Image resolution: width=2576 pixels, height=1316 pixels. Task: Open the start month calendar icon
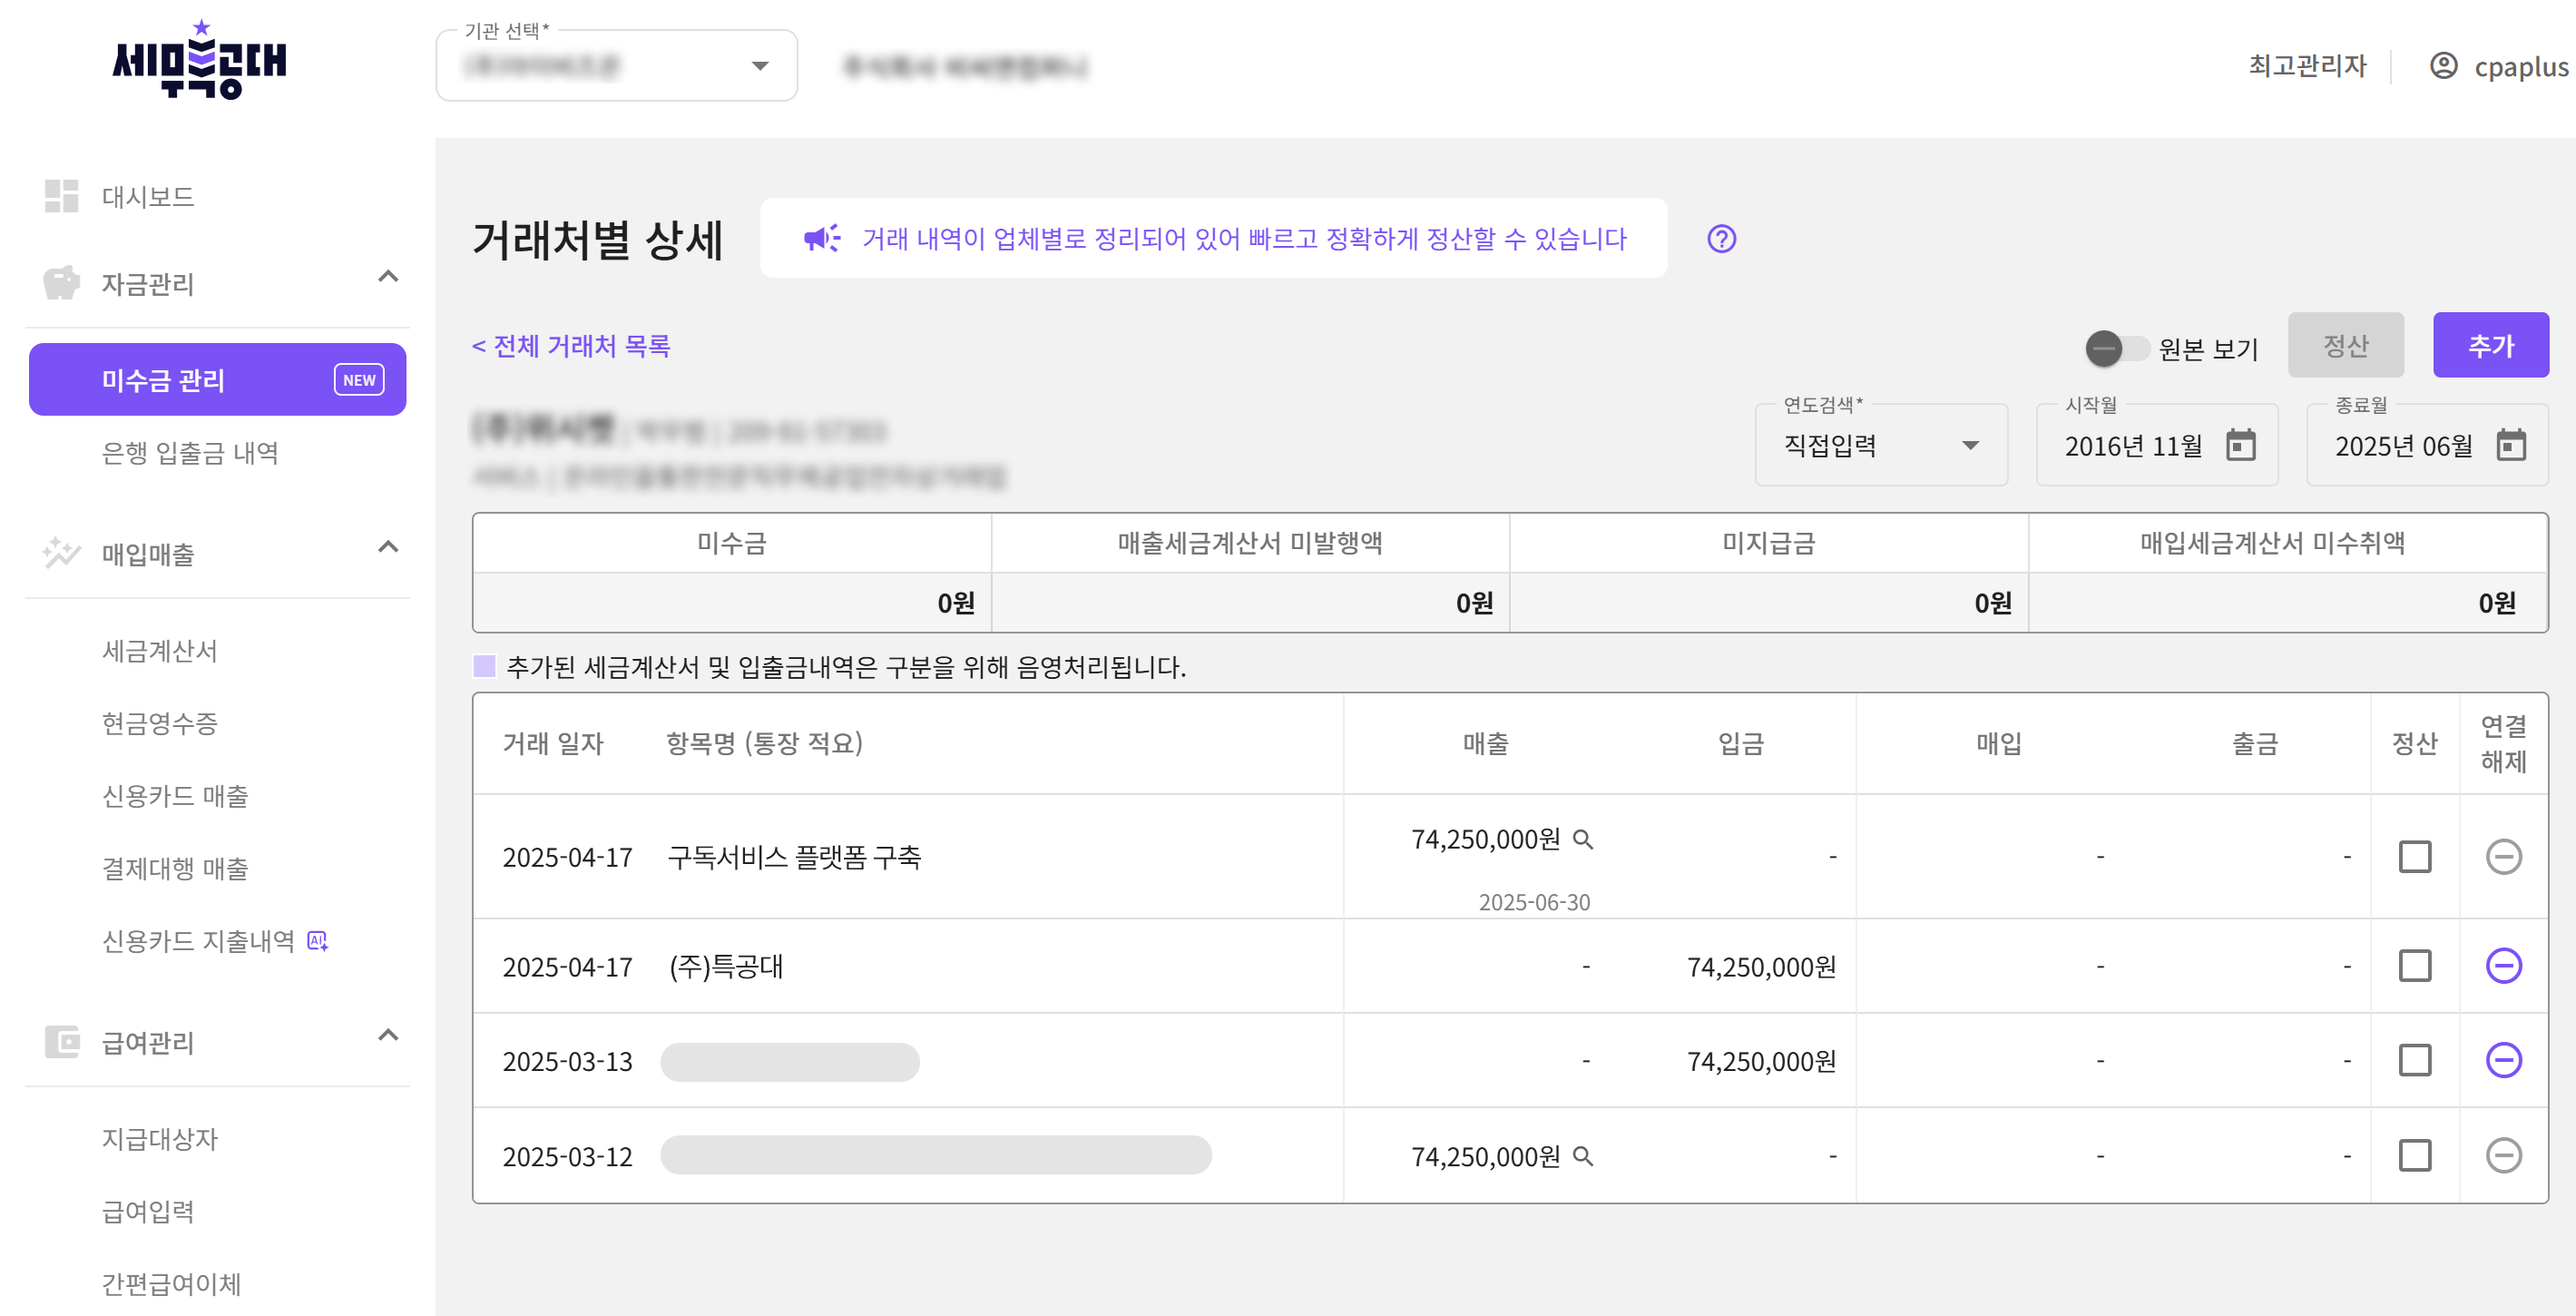coord(2240,445)
